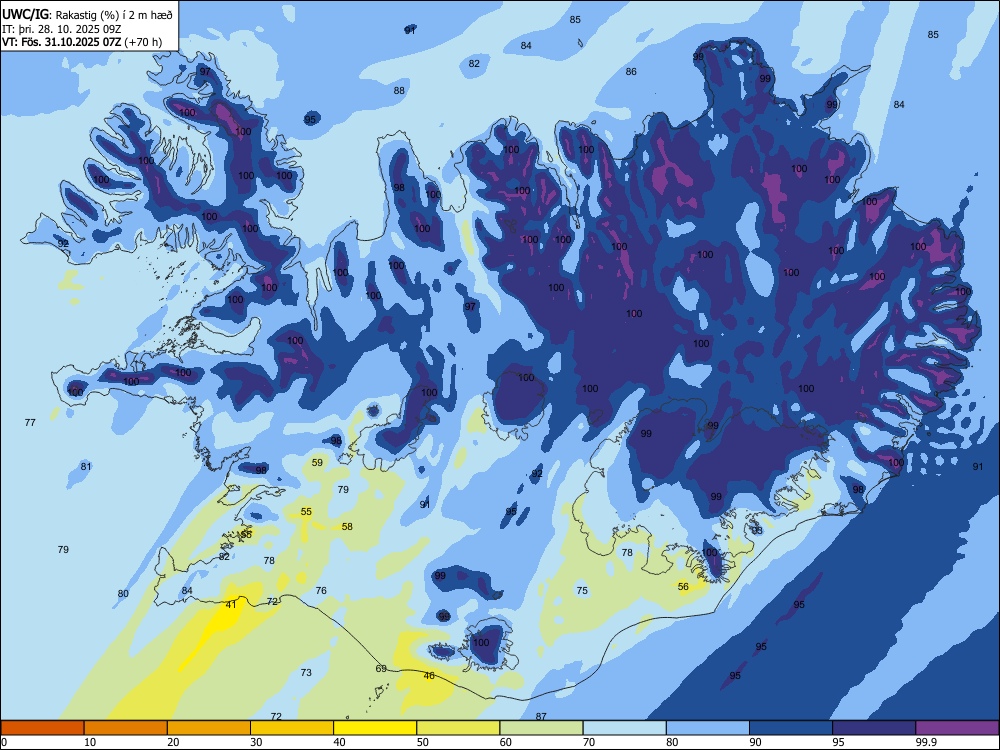The height and width of the screenshot is (750, 1000).
Task: Click the 10–20 % orange legend swatch
Action: tap(126, 728)
